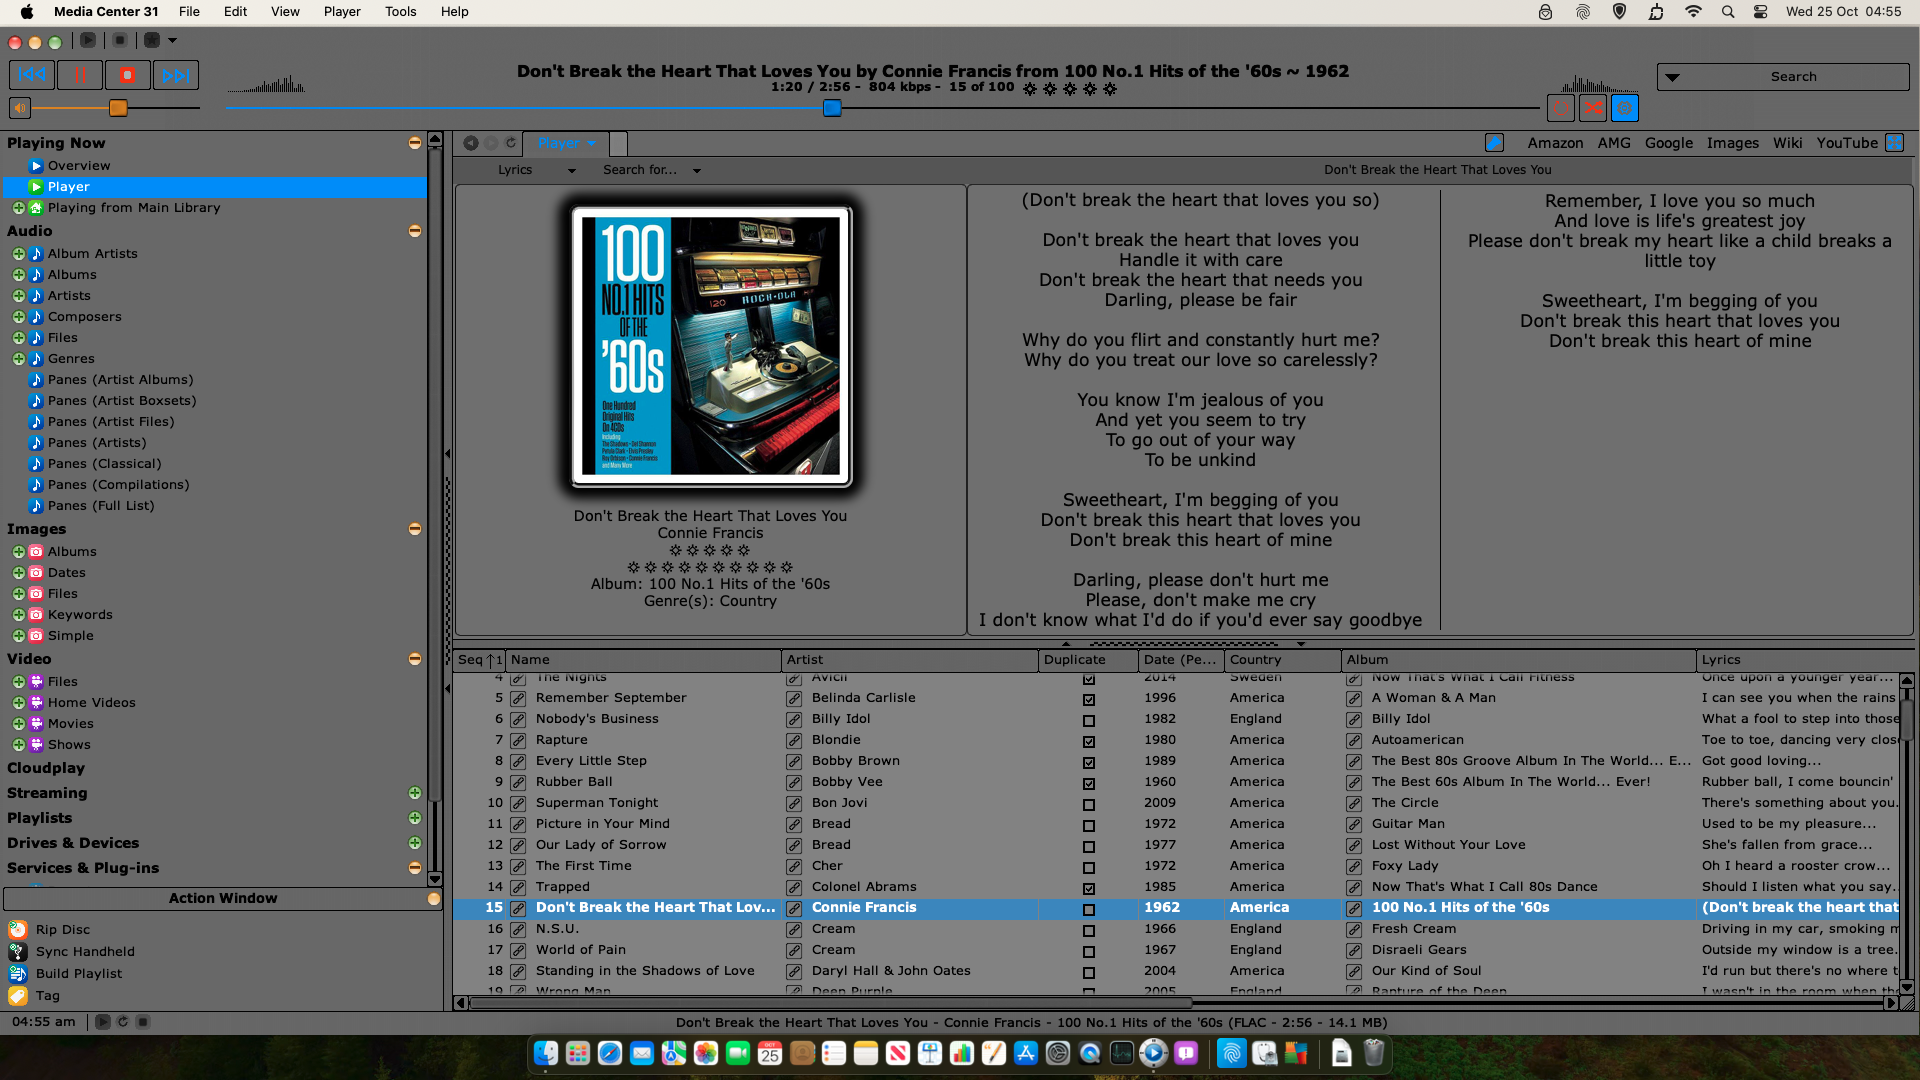Open the Player tab dropdown

coord(592,144)
